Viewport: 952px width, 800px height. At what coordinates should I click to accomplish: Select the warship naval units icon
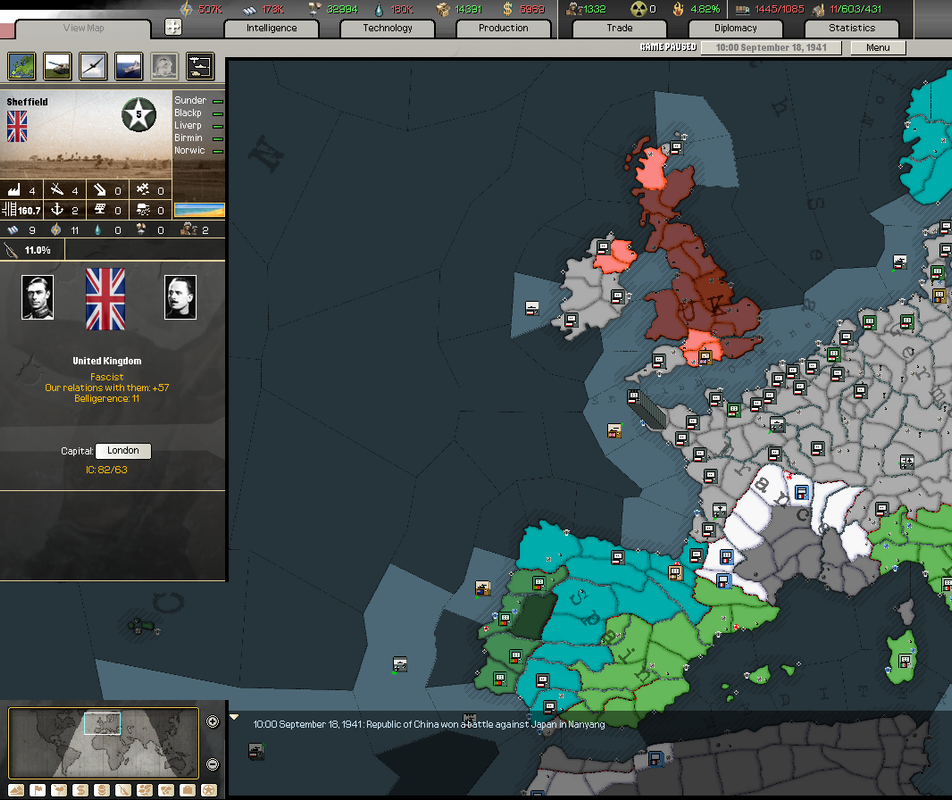129,66
